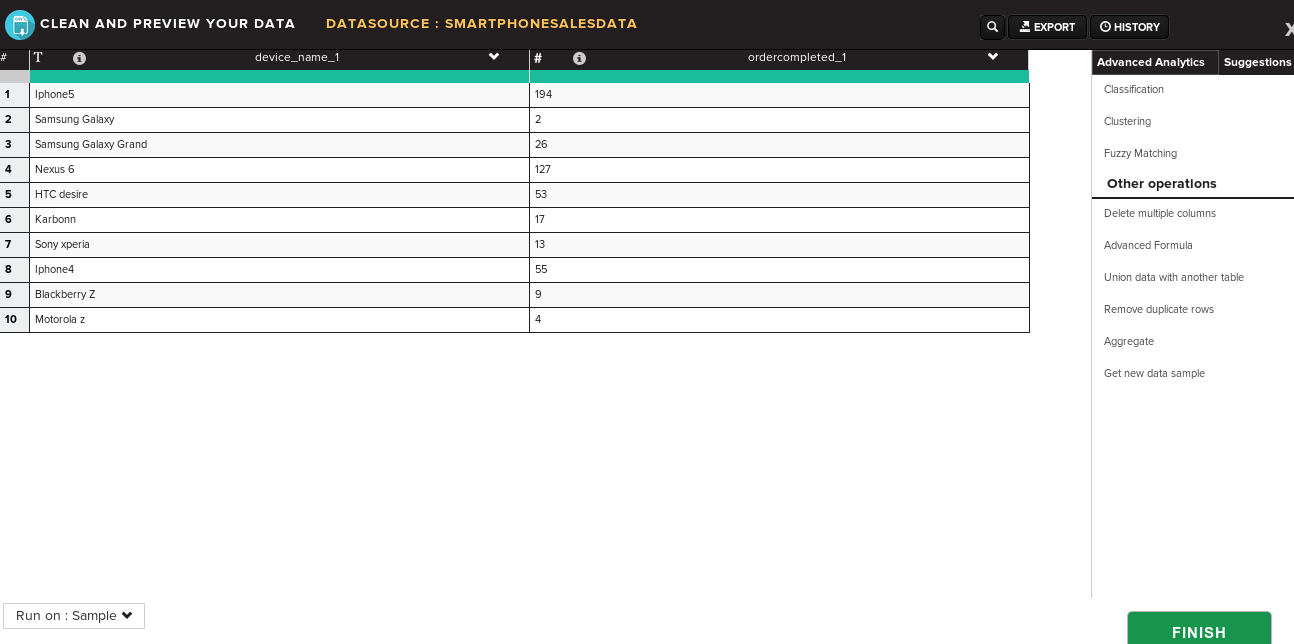The image size is (1294, 644).
Task: Choose Union data with another table
Action: [x=1174, y=277]
